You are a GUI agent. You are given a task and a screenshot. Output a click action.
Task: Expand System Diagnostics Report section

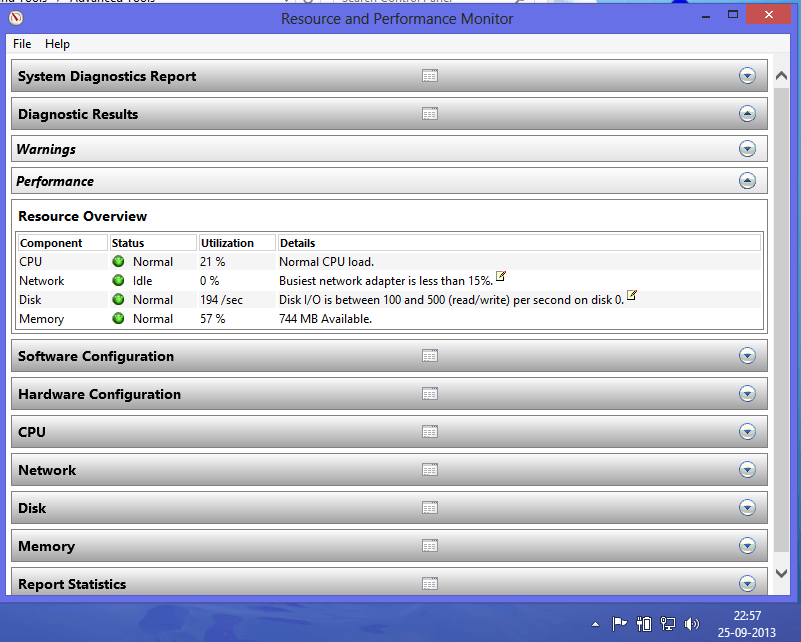coord(747,76)
